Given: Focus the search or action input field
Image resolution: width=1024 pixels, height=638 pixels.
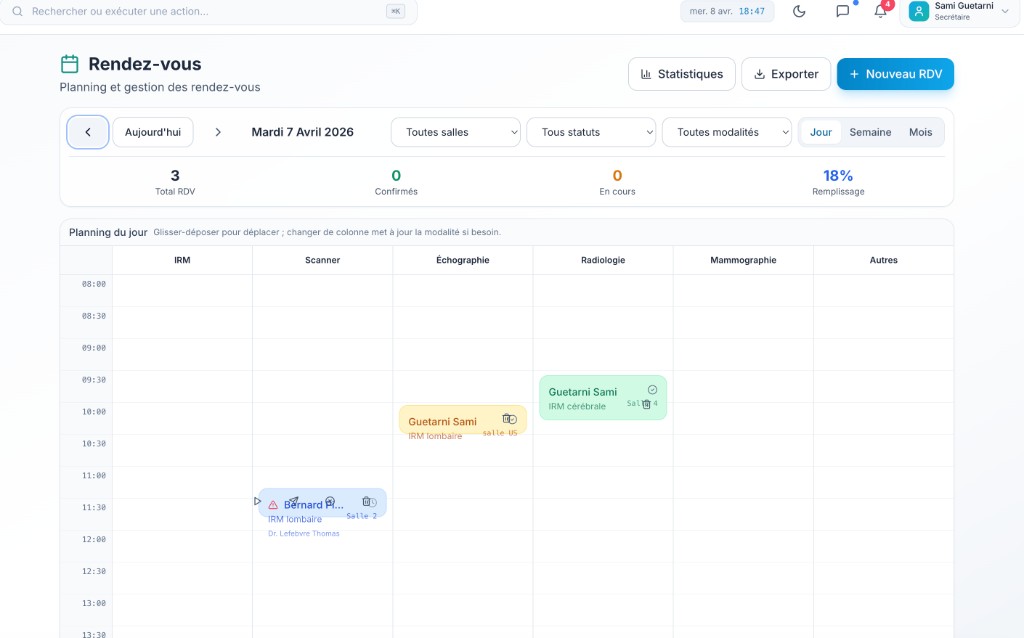Looking at the screenshot, I should coord(208,11).
